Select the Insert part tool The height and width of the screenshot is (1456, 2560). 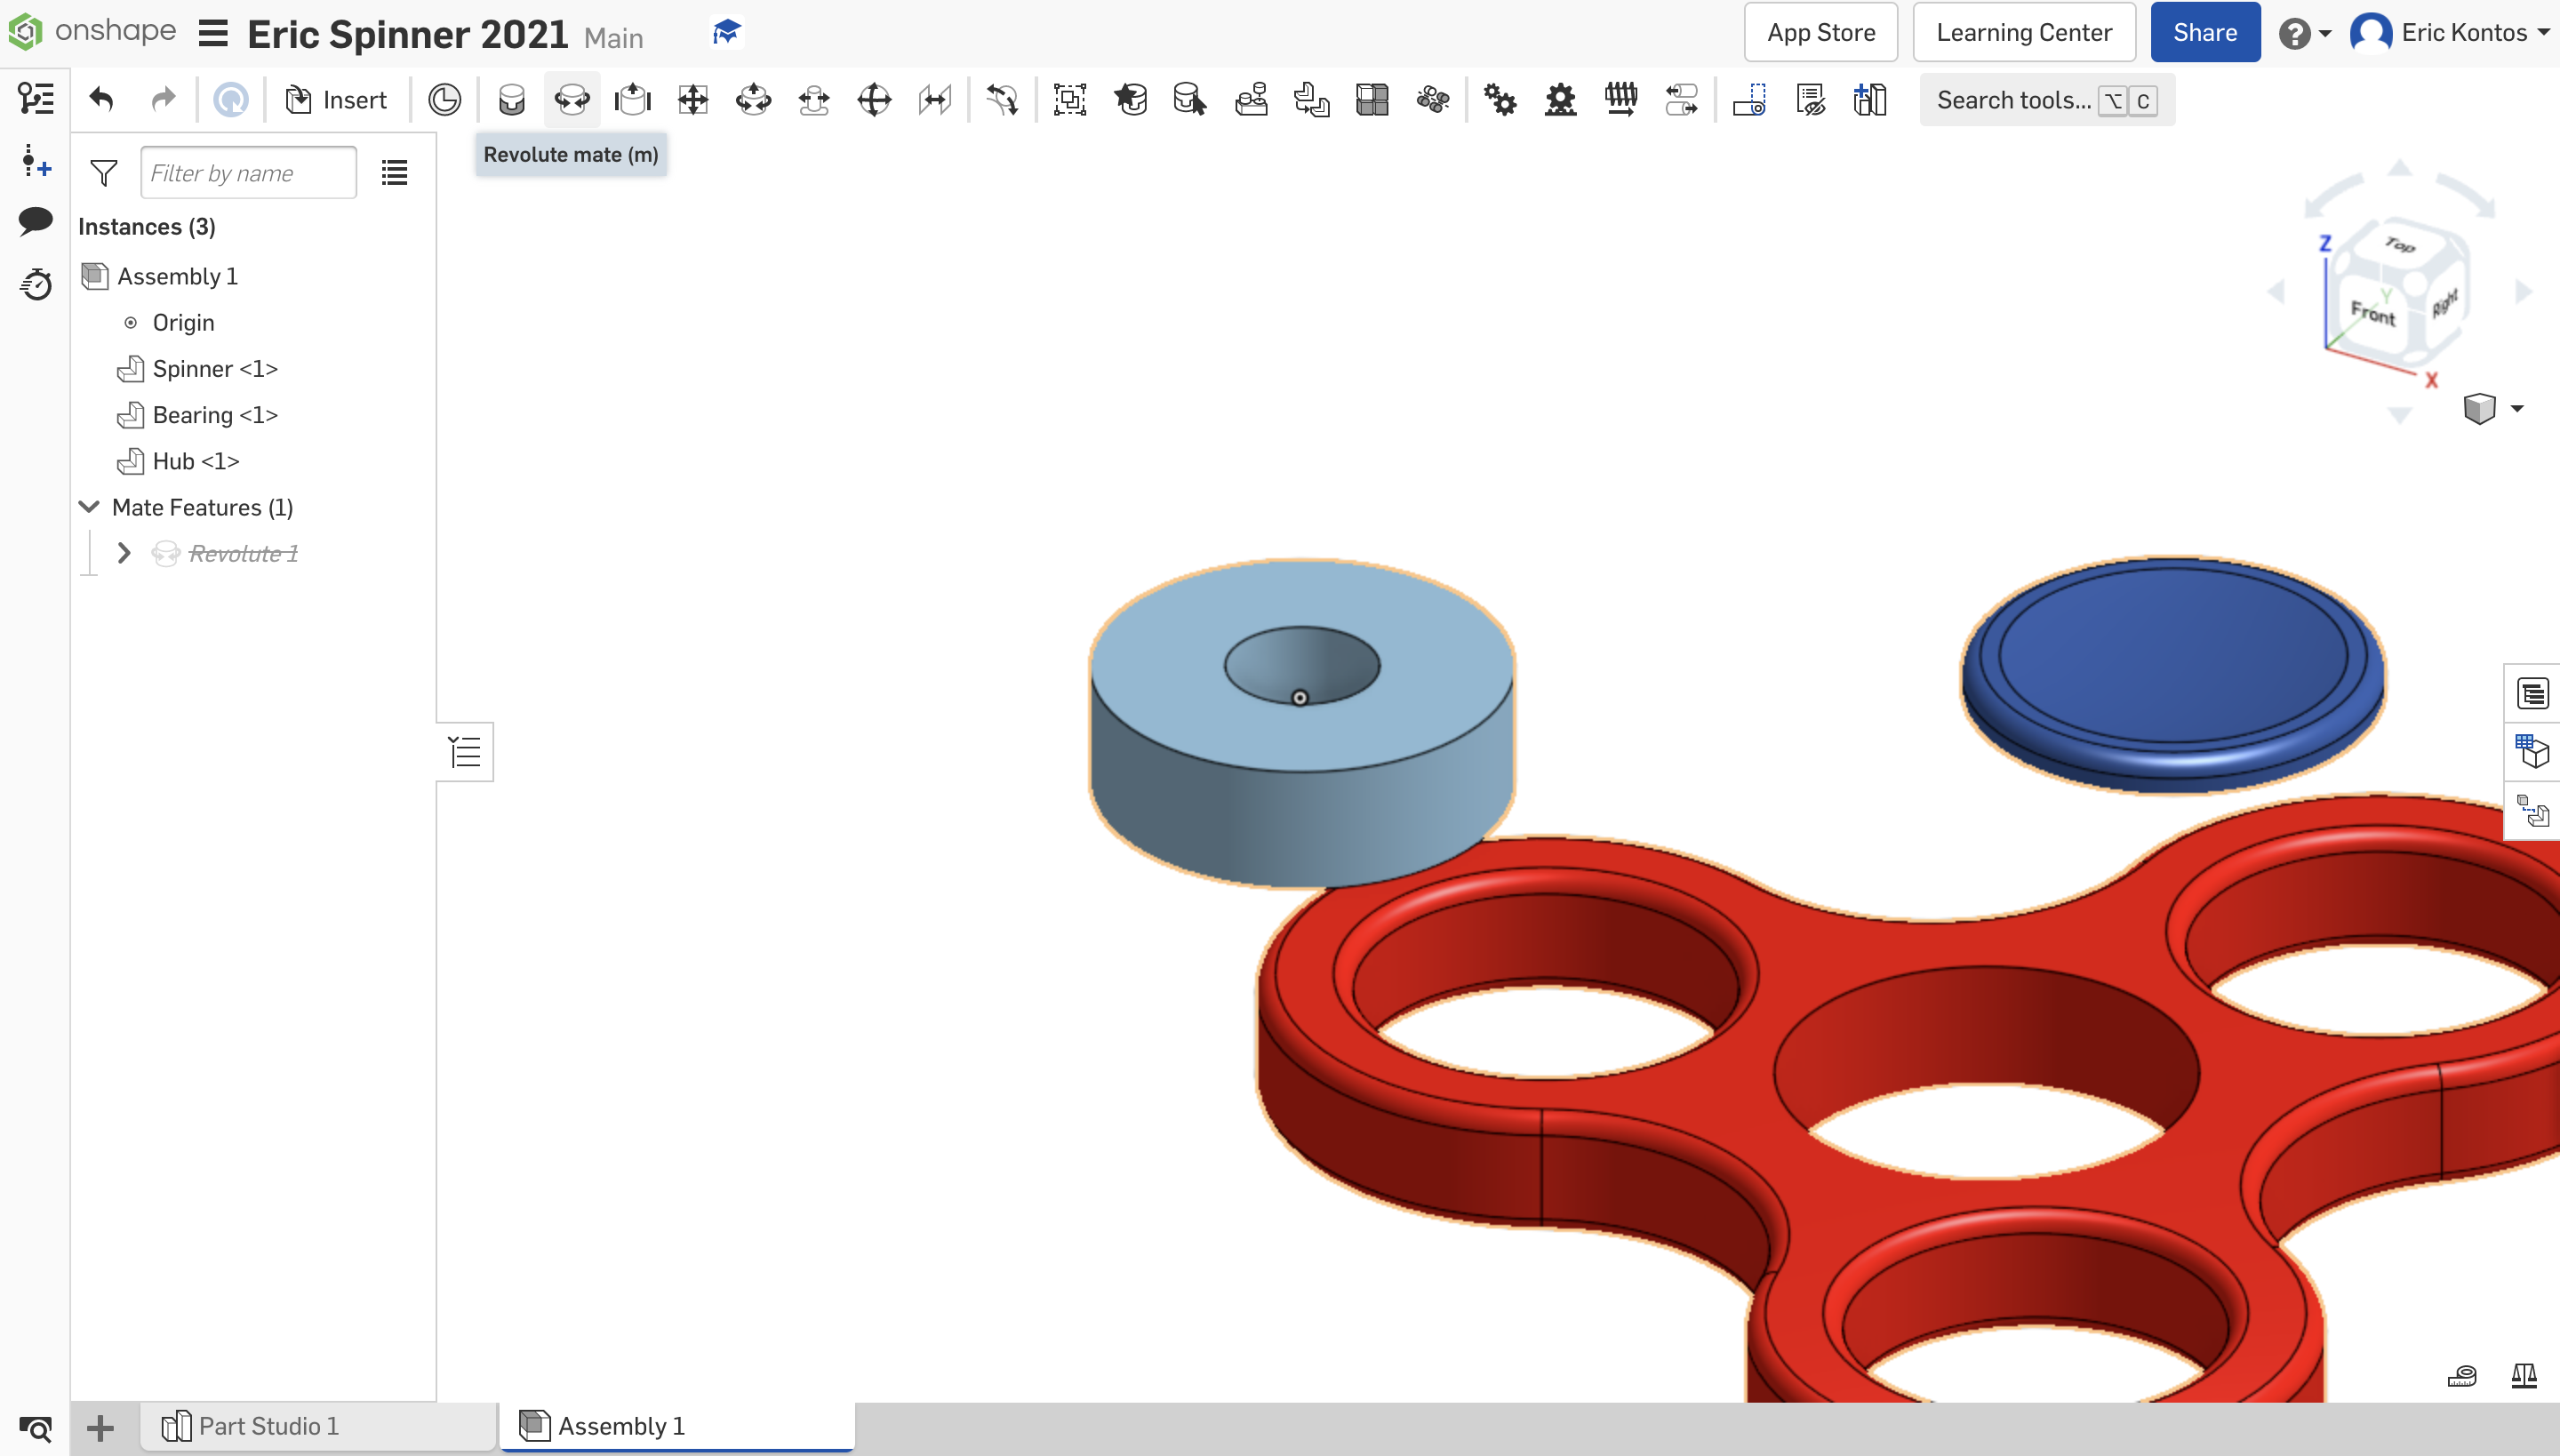(336, 100)
